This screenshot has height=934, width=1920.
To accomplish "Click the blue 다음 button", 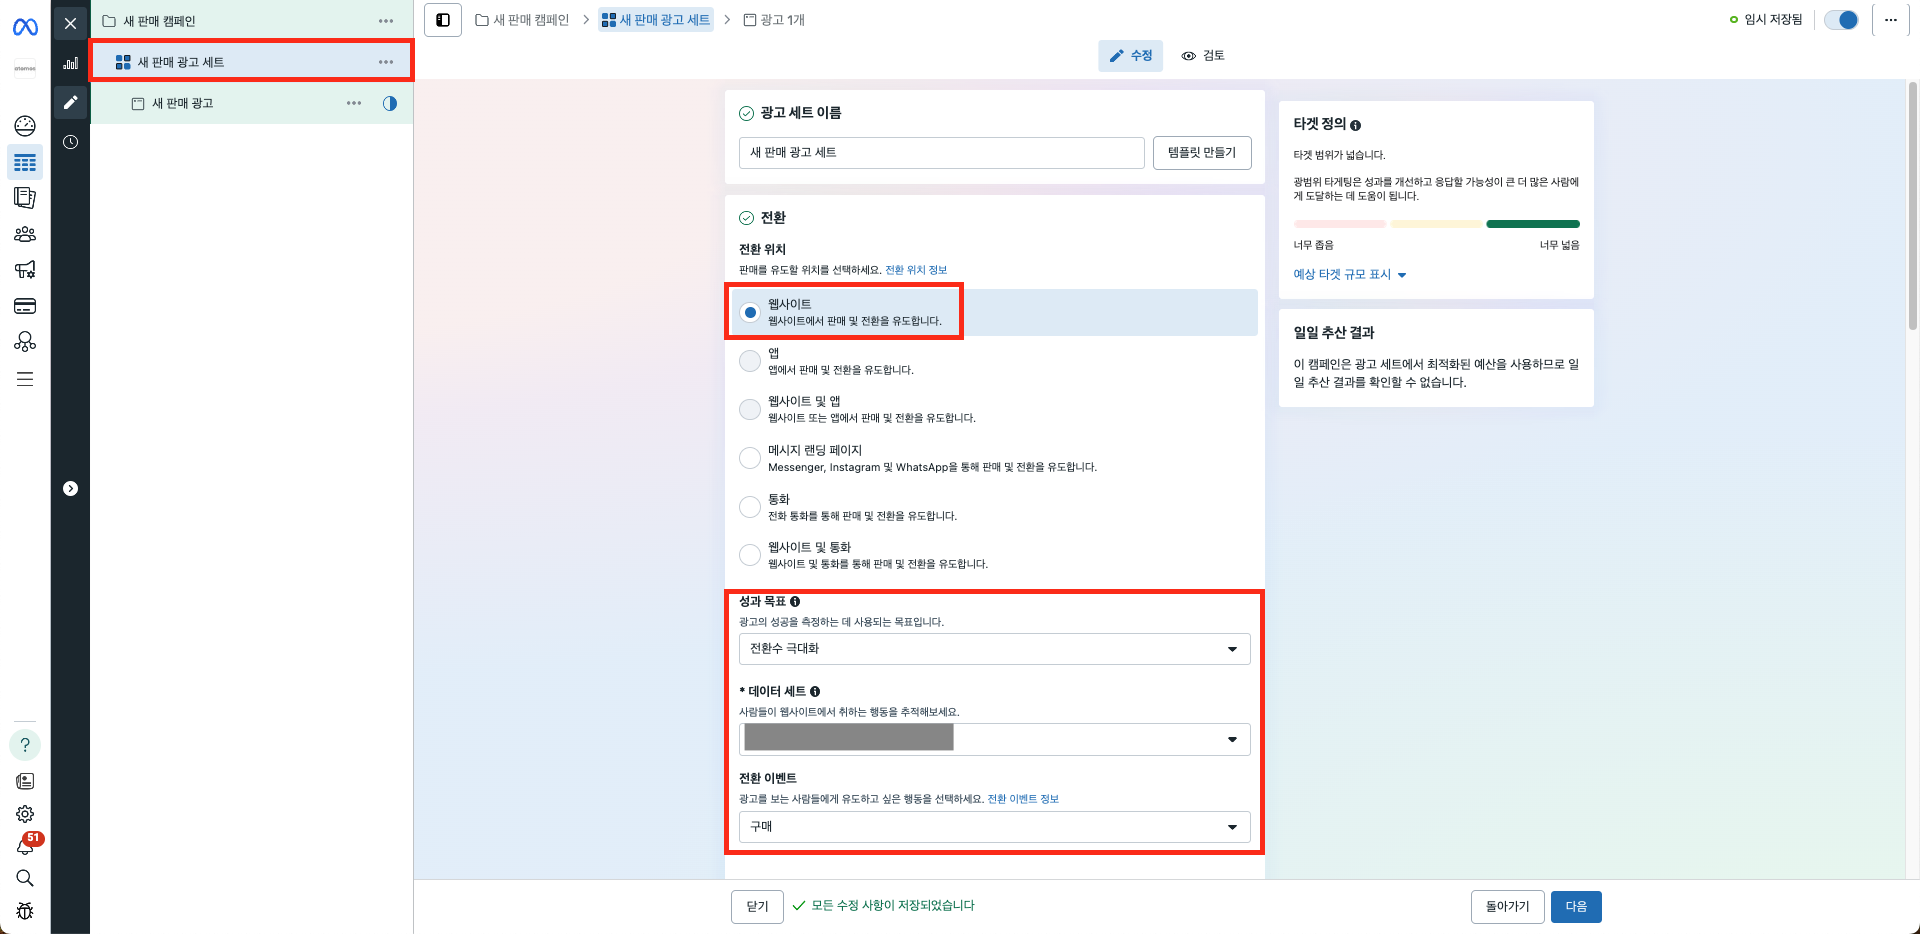I will [x=1575, y=907].
